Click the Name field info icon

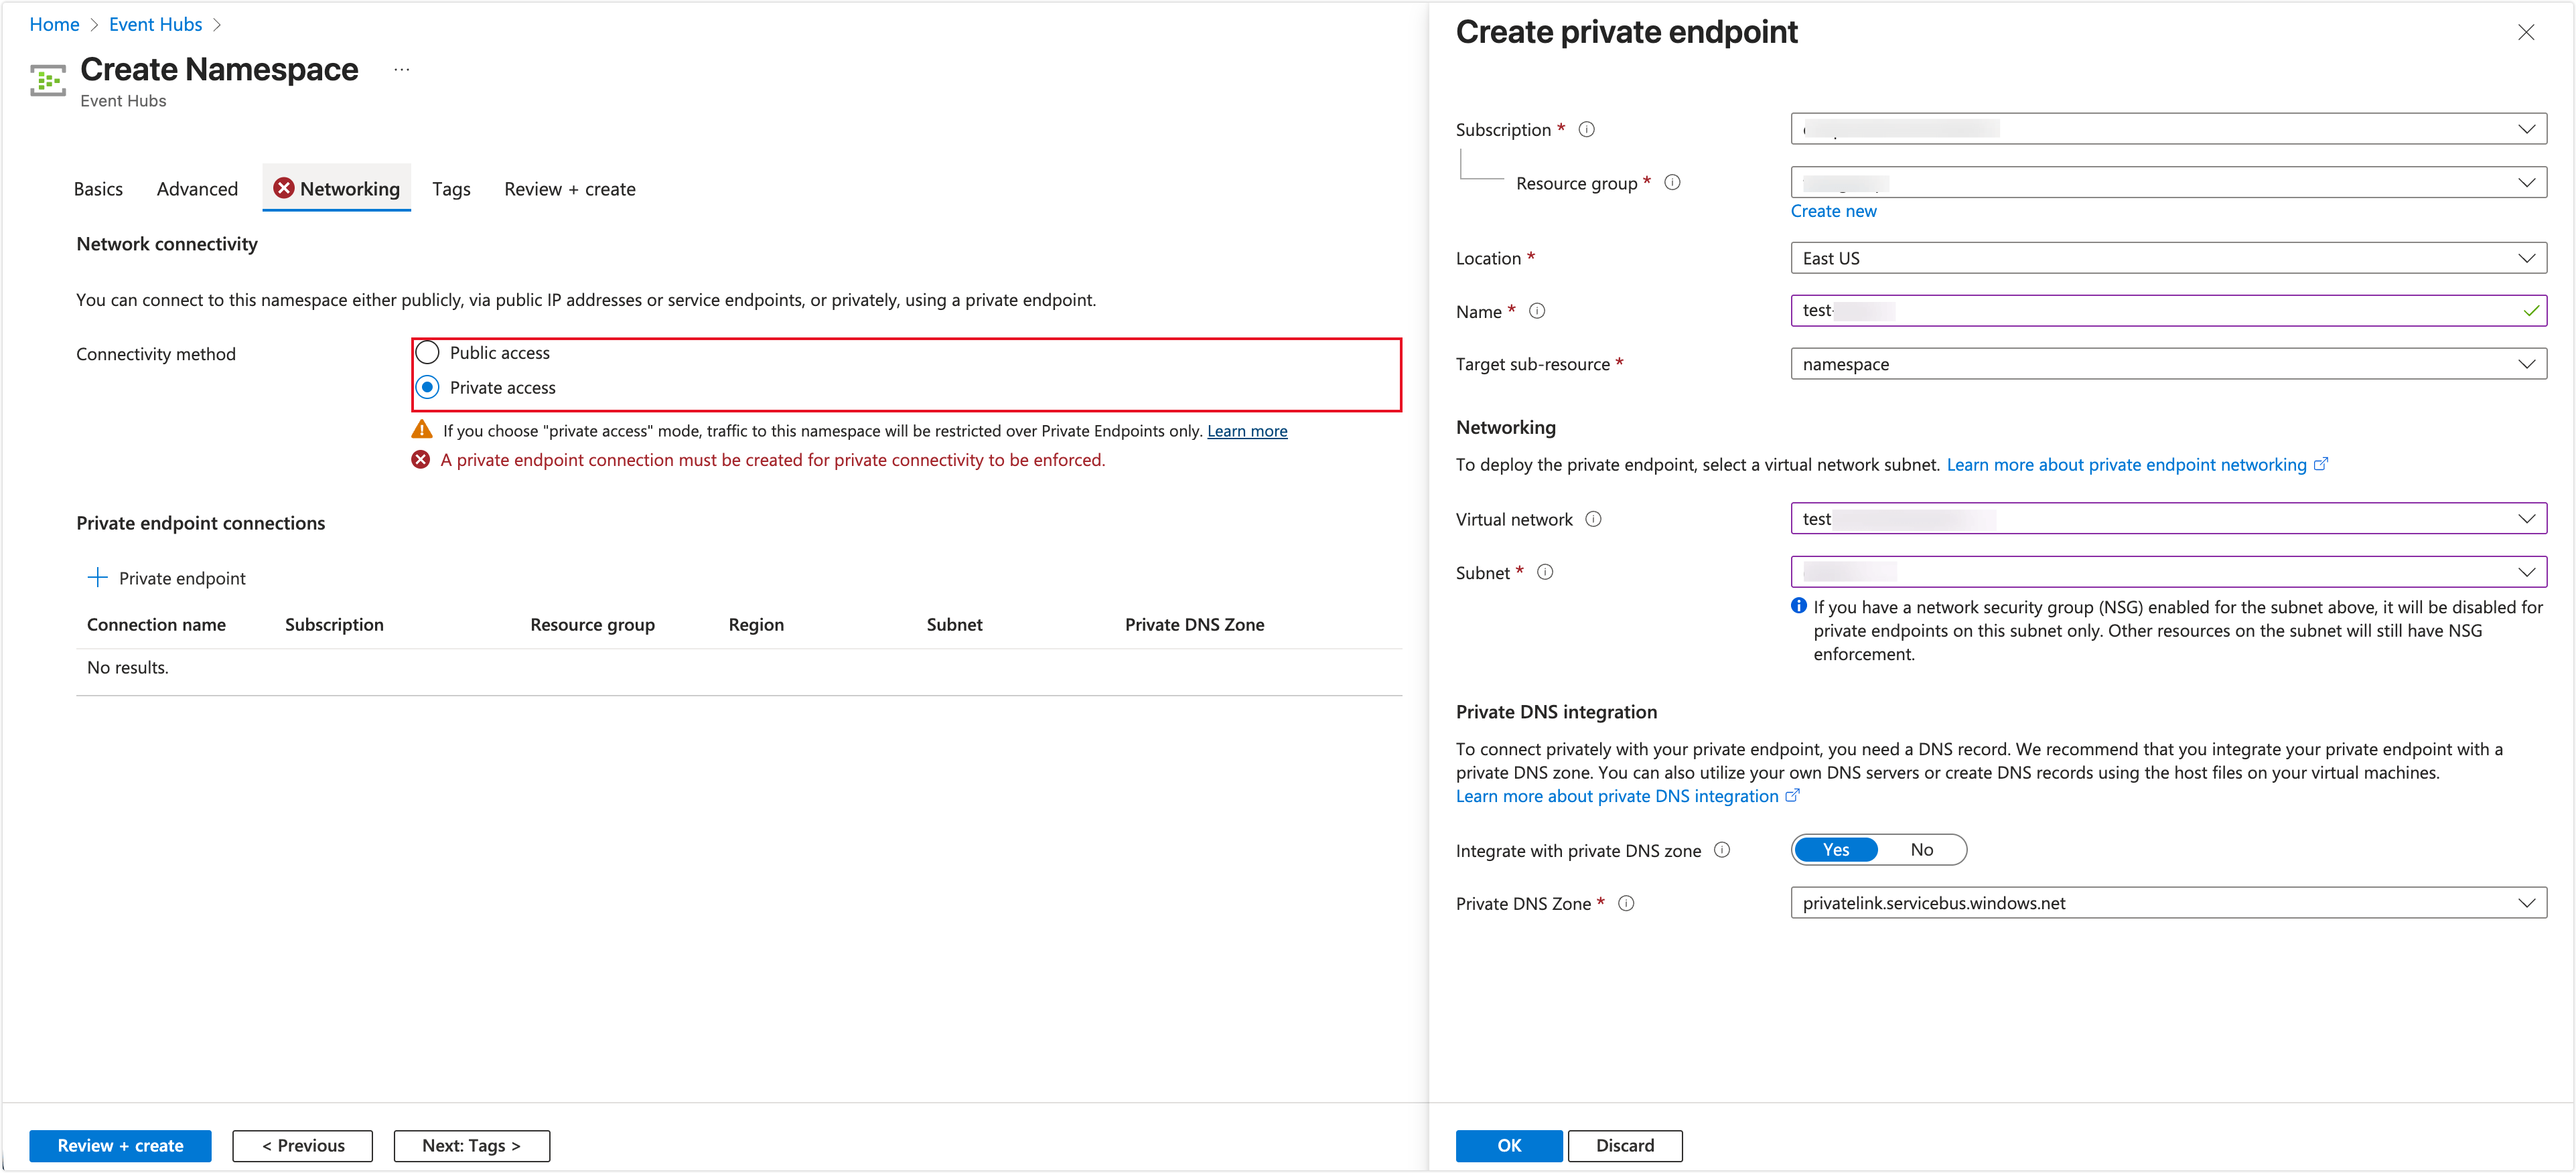pyautogui.click(x=1537, y=311)
